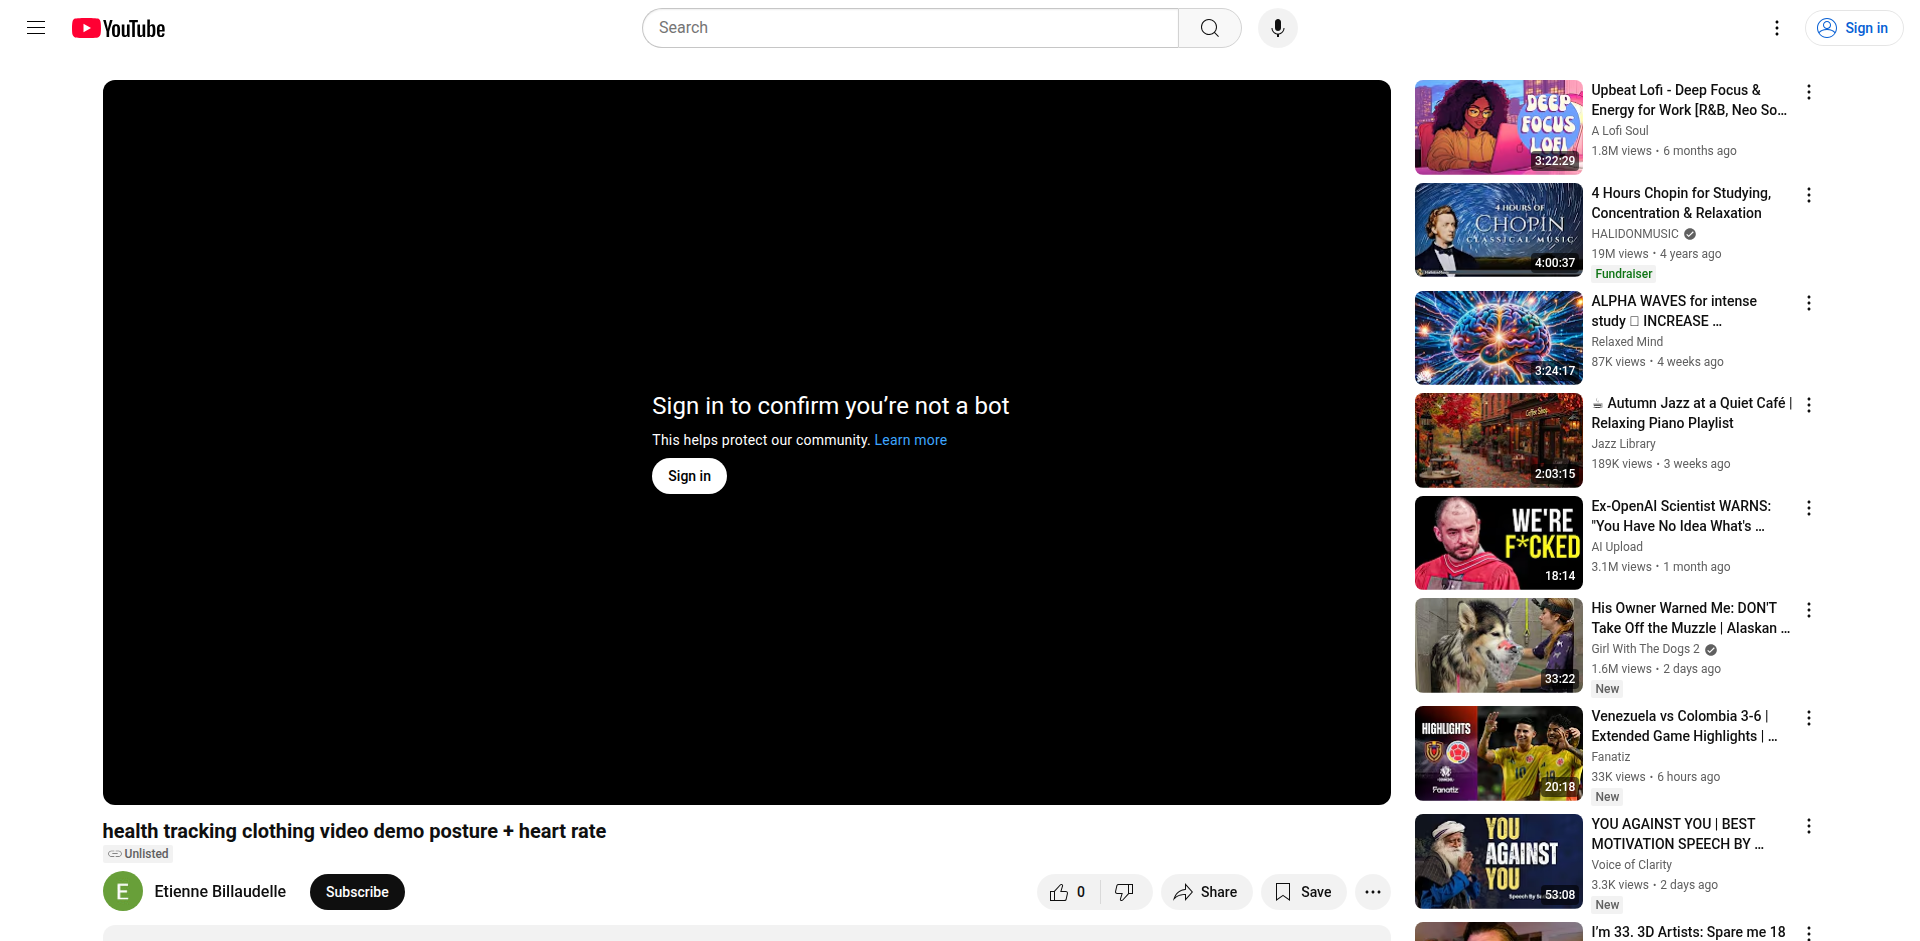Save the video to a playlist
Screen dimensions: 1920x941
pos(1303,892)
